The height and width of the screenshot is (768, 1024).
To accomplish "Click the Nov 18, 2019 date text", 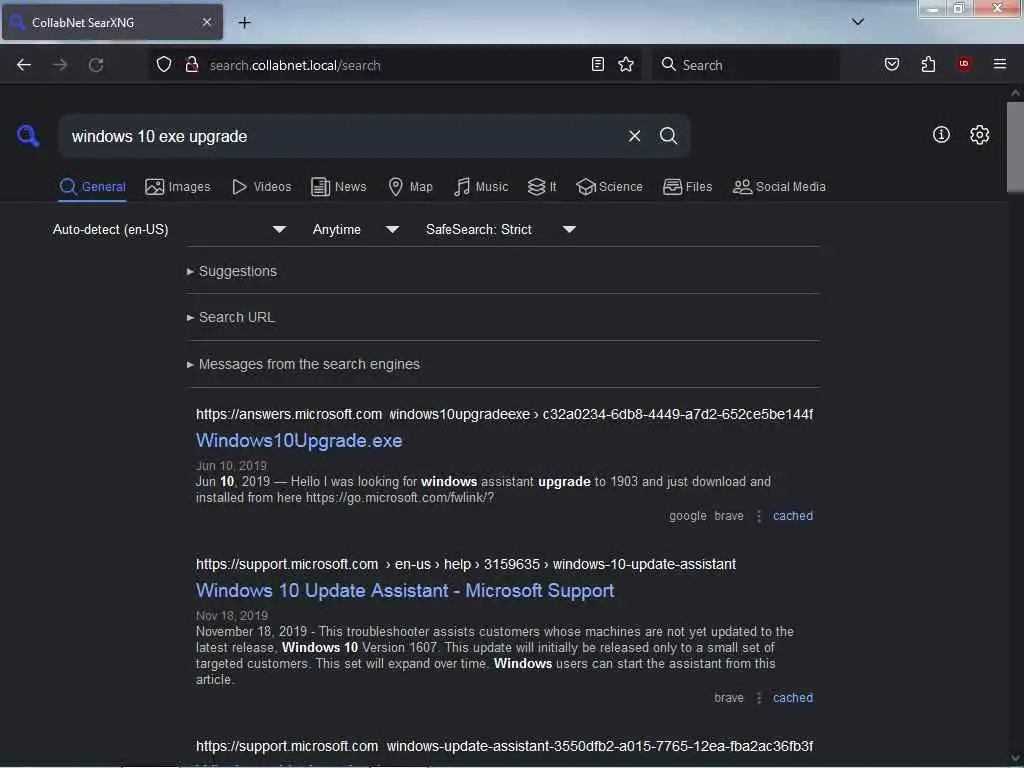I will point(232,616).
